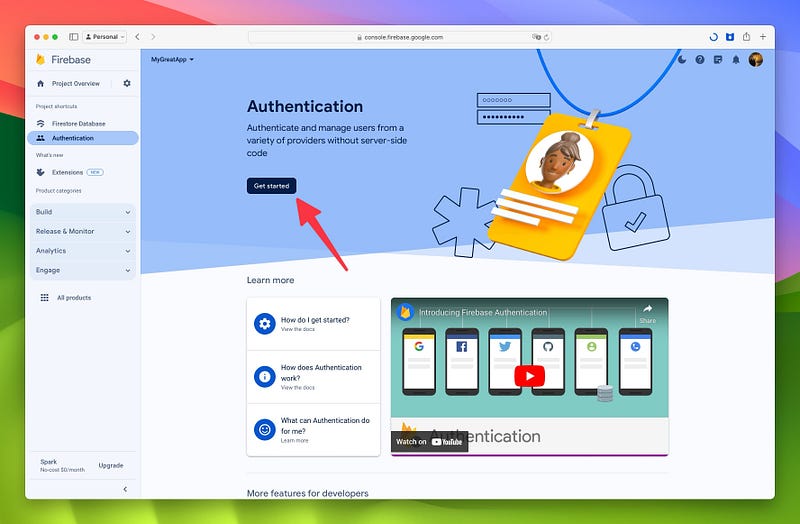Collapse the sidebar with chevron
800x524 pixels.
(126, 489)
